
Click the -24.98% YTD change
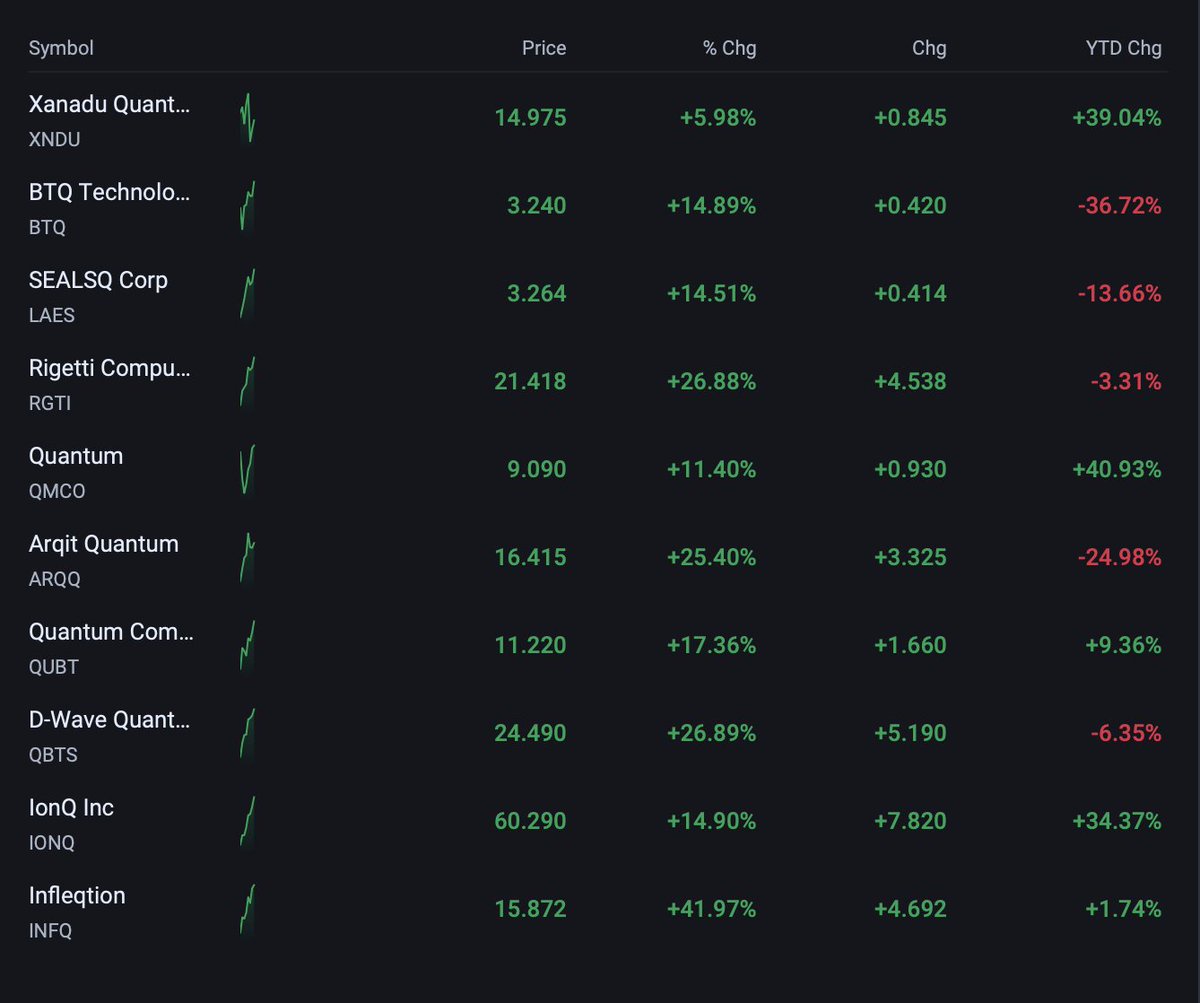coord(1120,558)
